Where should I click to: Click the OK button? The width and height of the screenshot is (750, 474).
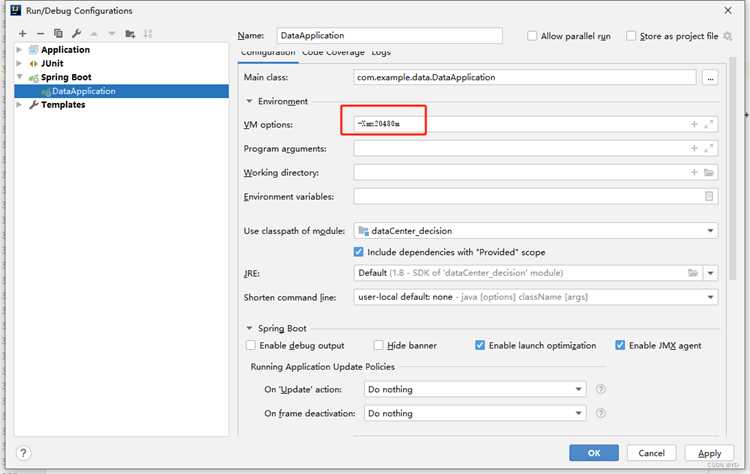[x=594, y=452]
